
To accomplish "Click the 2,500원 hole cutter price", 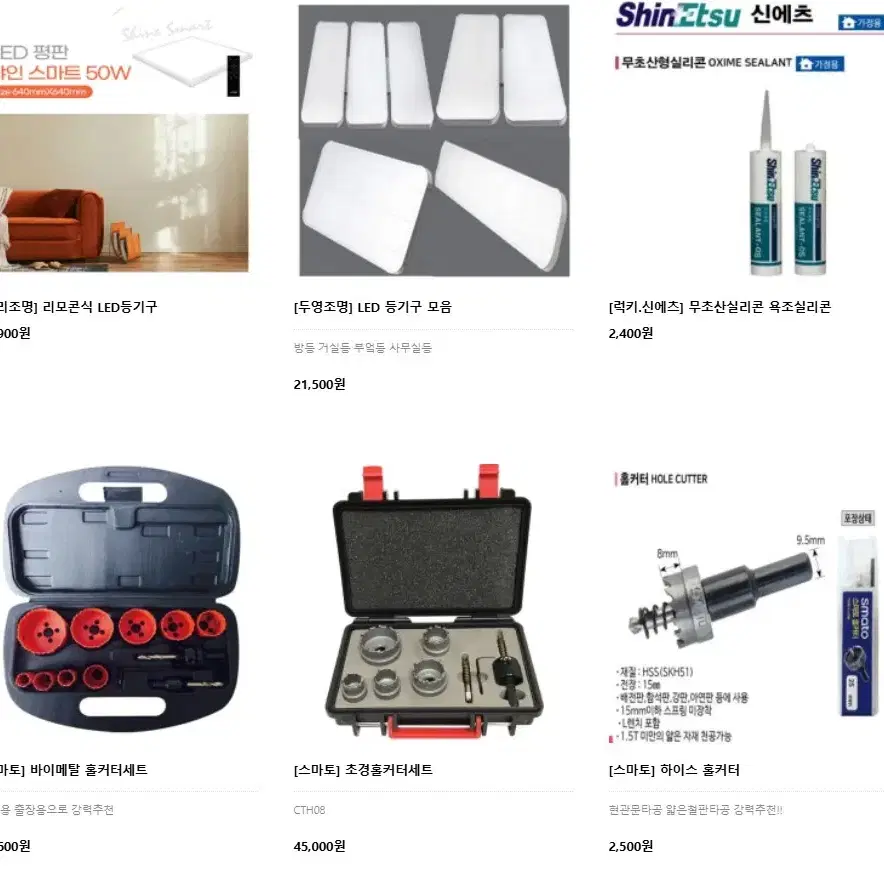I will (630, 846).
